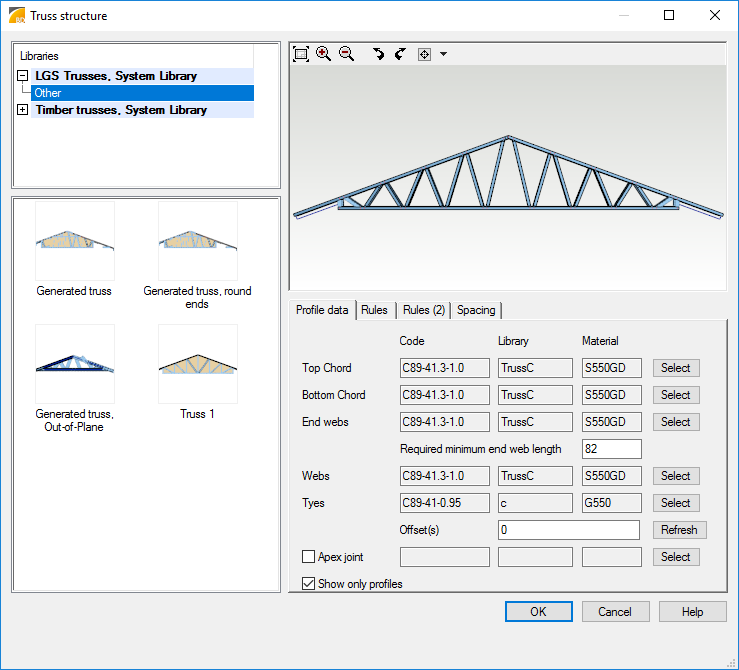Open the Rules (2) tab

[x=423, y=310]
